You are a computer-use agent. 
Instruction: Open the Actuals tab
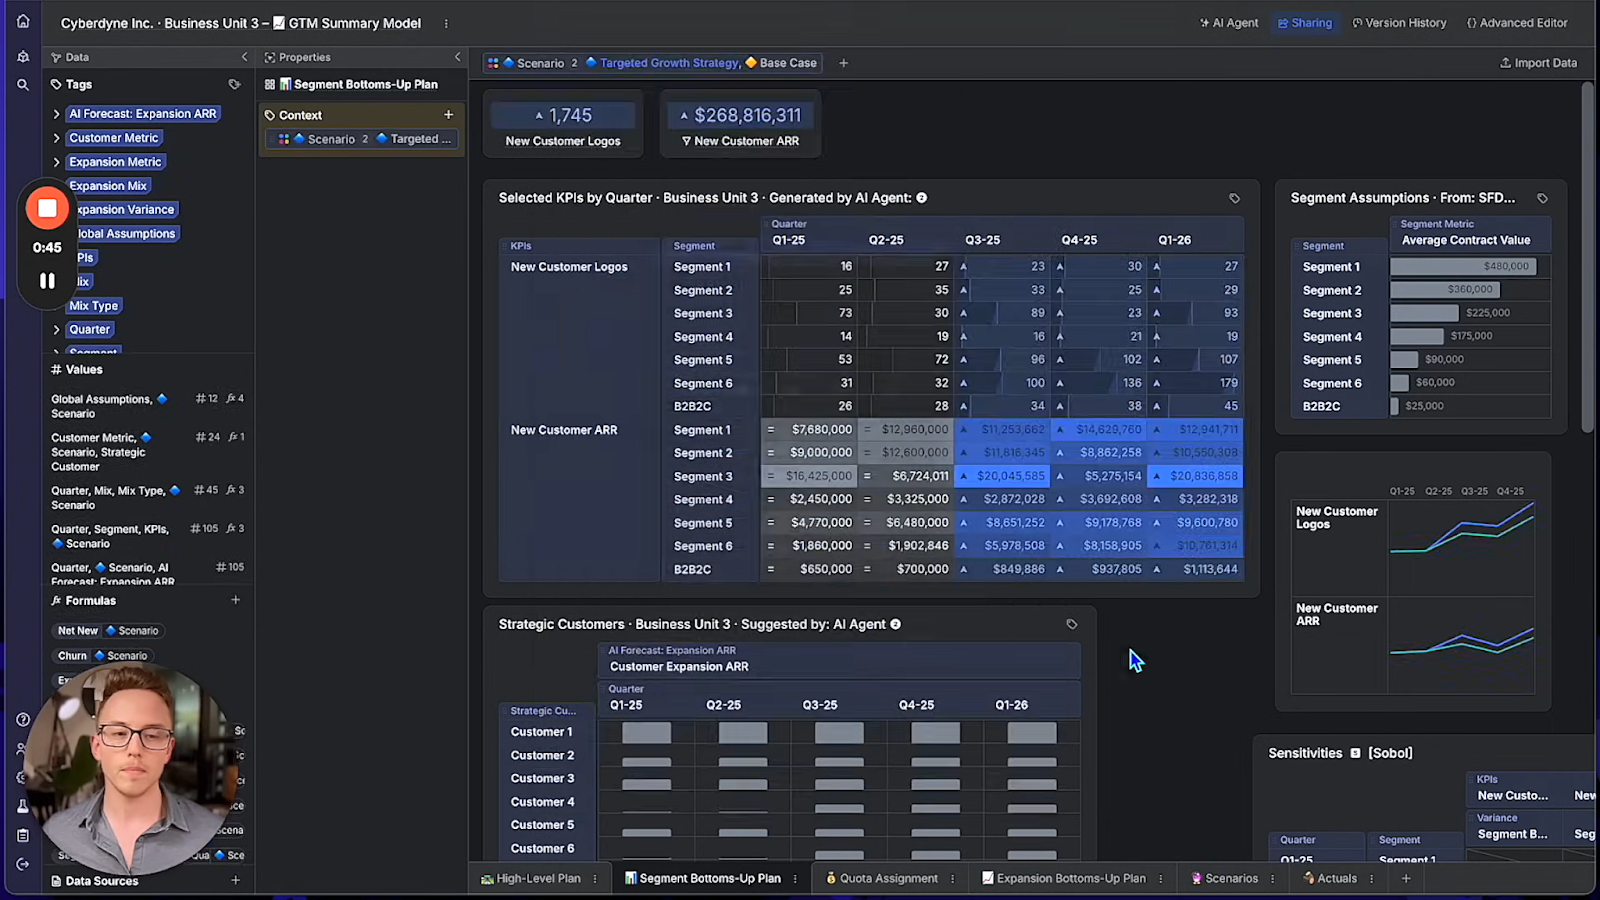[1336, 878]
